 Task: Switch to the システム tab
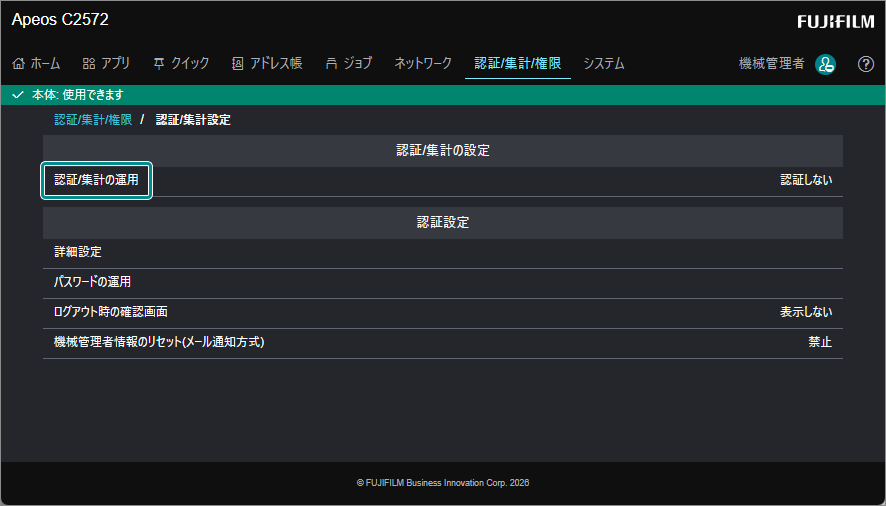pyautogui.click(x=603, y=63)
